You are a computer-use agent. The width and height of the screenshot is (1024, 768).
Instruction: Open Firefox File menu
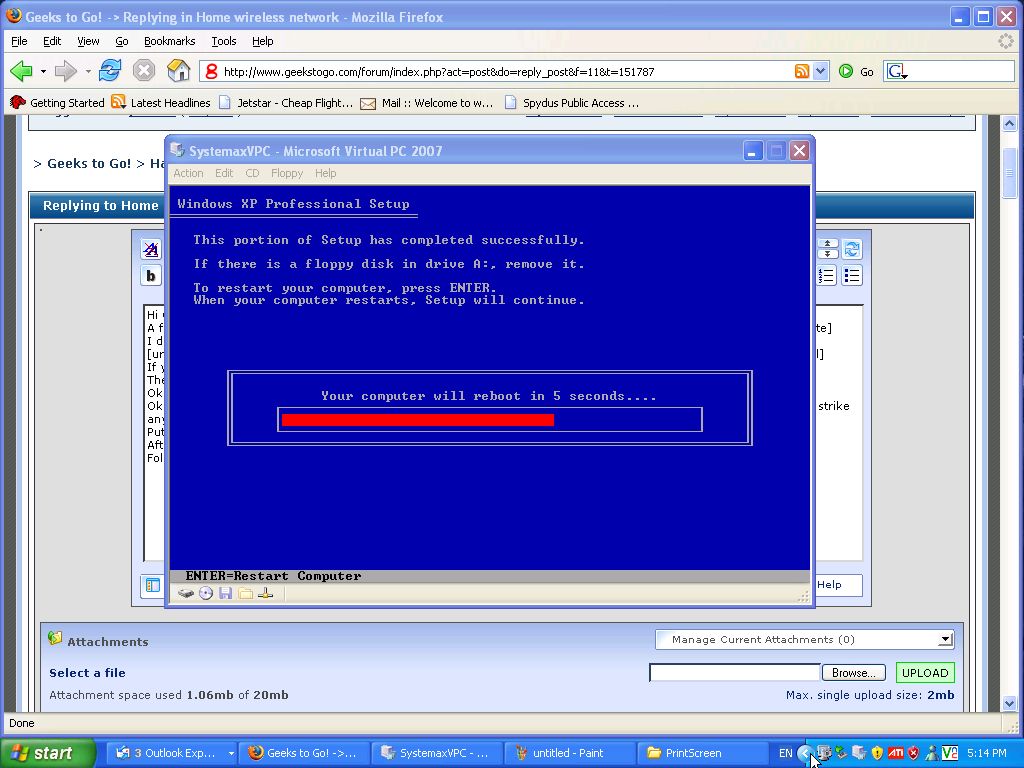click(x=19, y=41)
